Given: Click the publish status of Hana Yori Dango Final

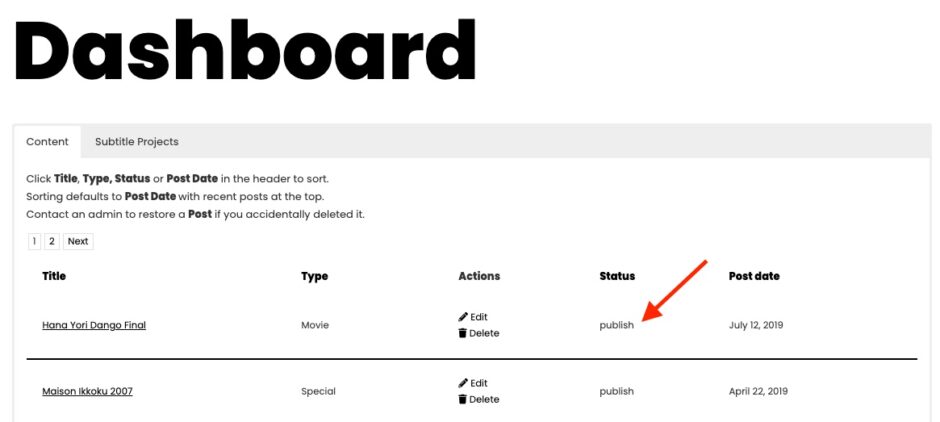Looking at the screenshot, I should 616,325.
